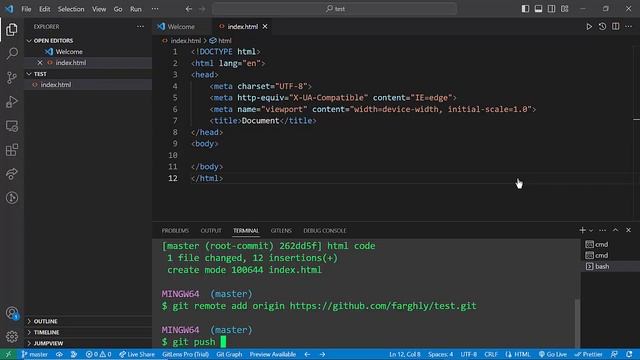Open Extensions view in activity bar
Viewport: 640px width, 360px height.
pos(12,150)
